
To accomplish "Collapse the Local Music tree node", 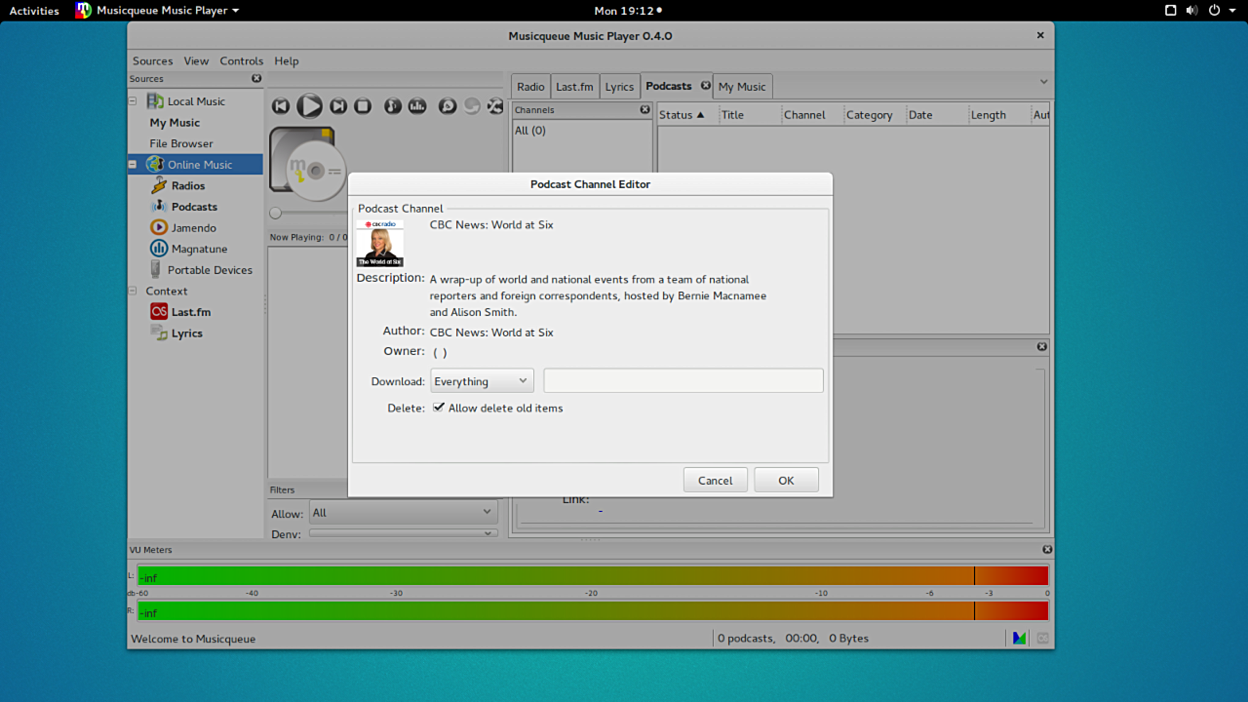I will (x=133, y=101).
